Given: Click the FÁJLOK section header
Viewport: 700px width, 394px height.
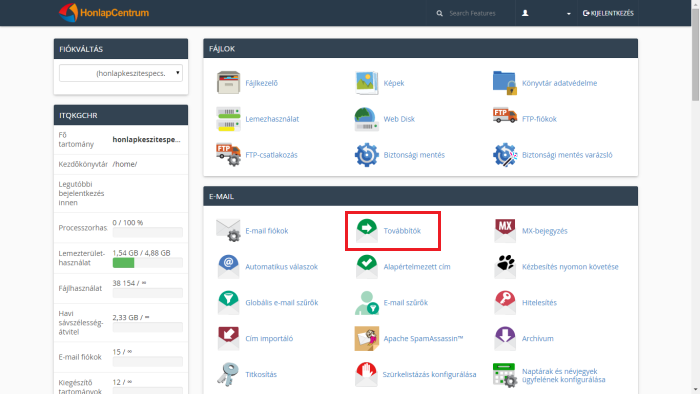Looking at the screenshot, I should tap(421, 49).
